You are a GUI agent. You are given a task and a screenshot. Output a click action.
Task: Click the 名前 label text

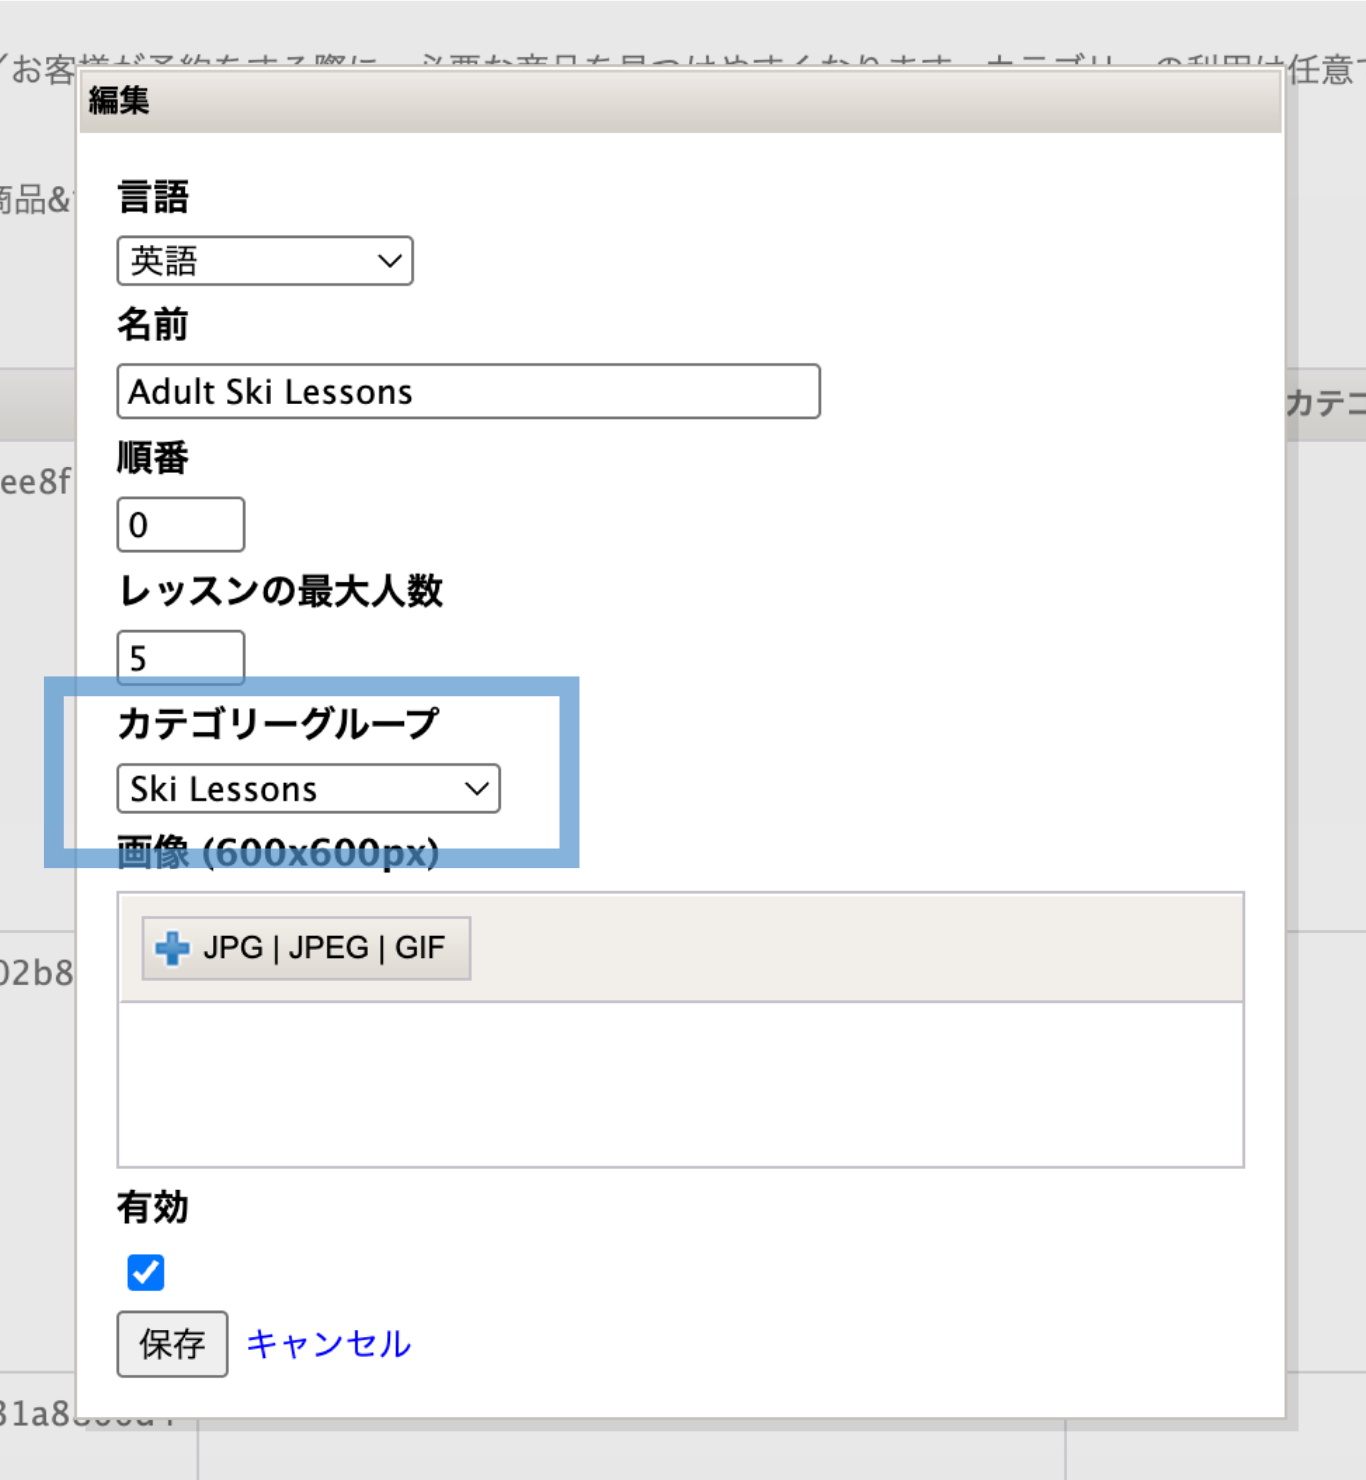[153, 325]
